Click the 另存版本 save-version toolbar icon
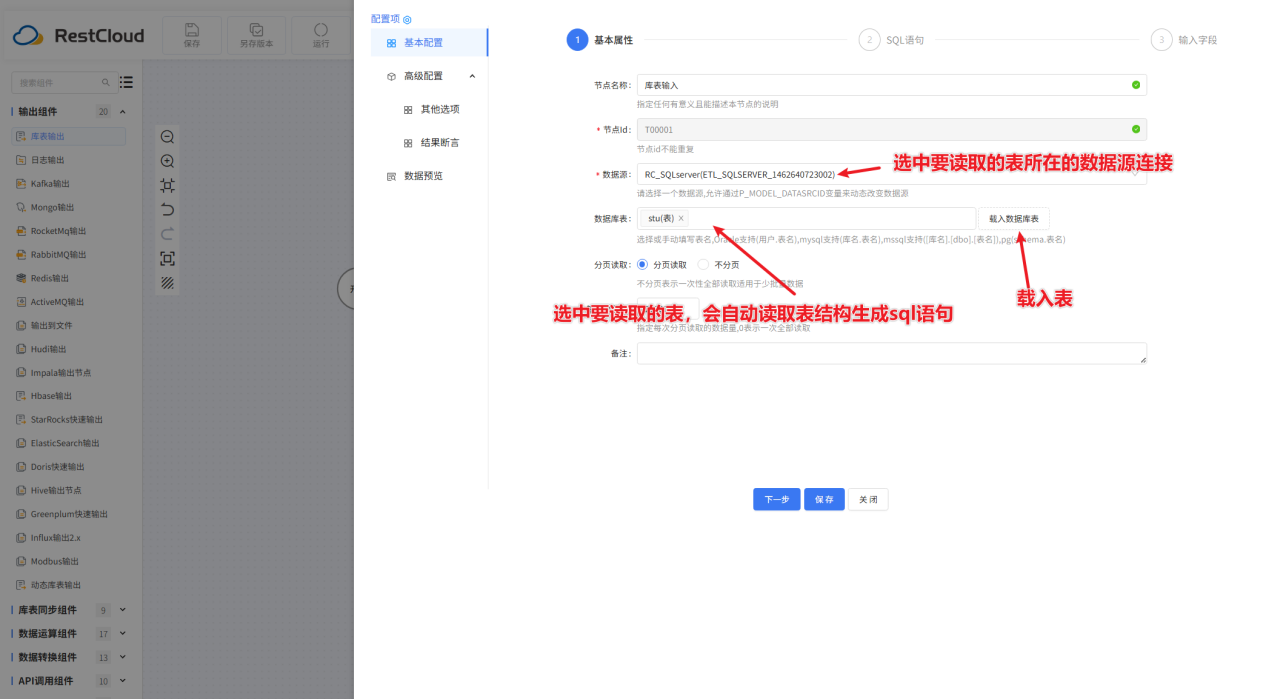1266x699 pixels. point(256,30)
